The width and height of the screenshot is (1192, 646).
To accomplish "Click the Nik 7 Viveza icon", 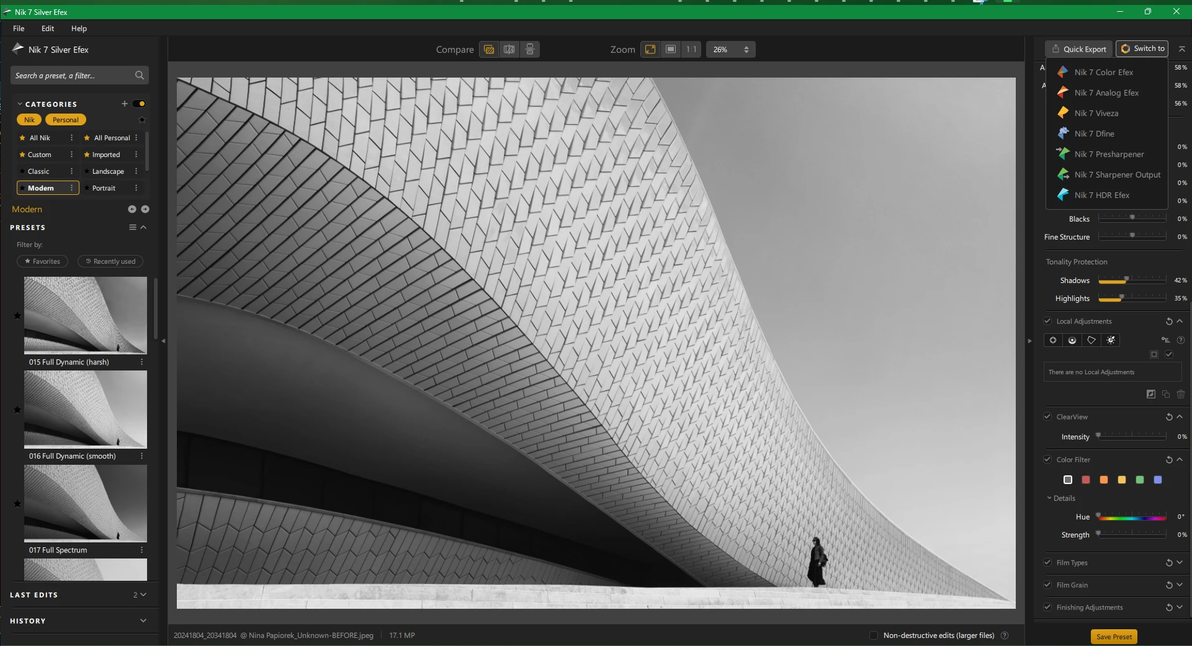I will coord(1063,113).
